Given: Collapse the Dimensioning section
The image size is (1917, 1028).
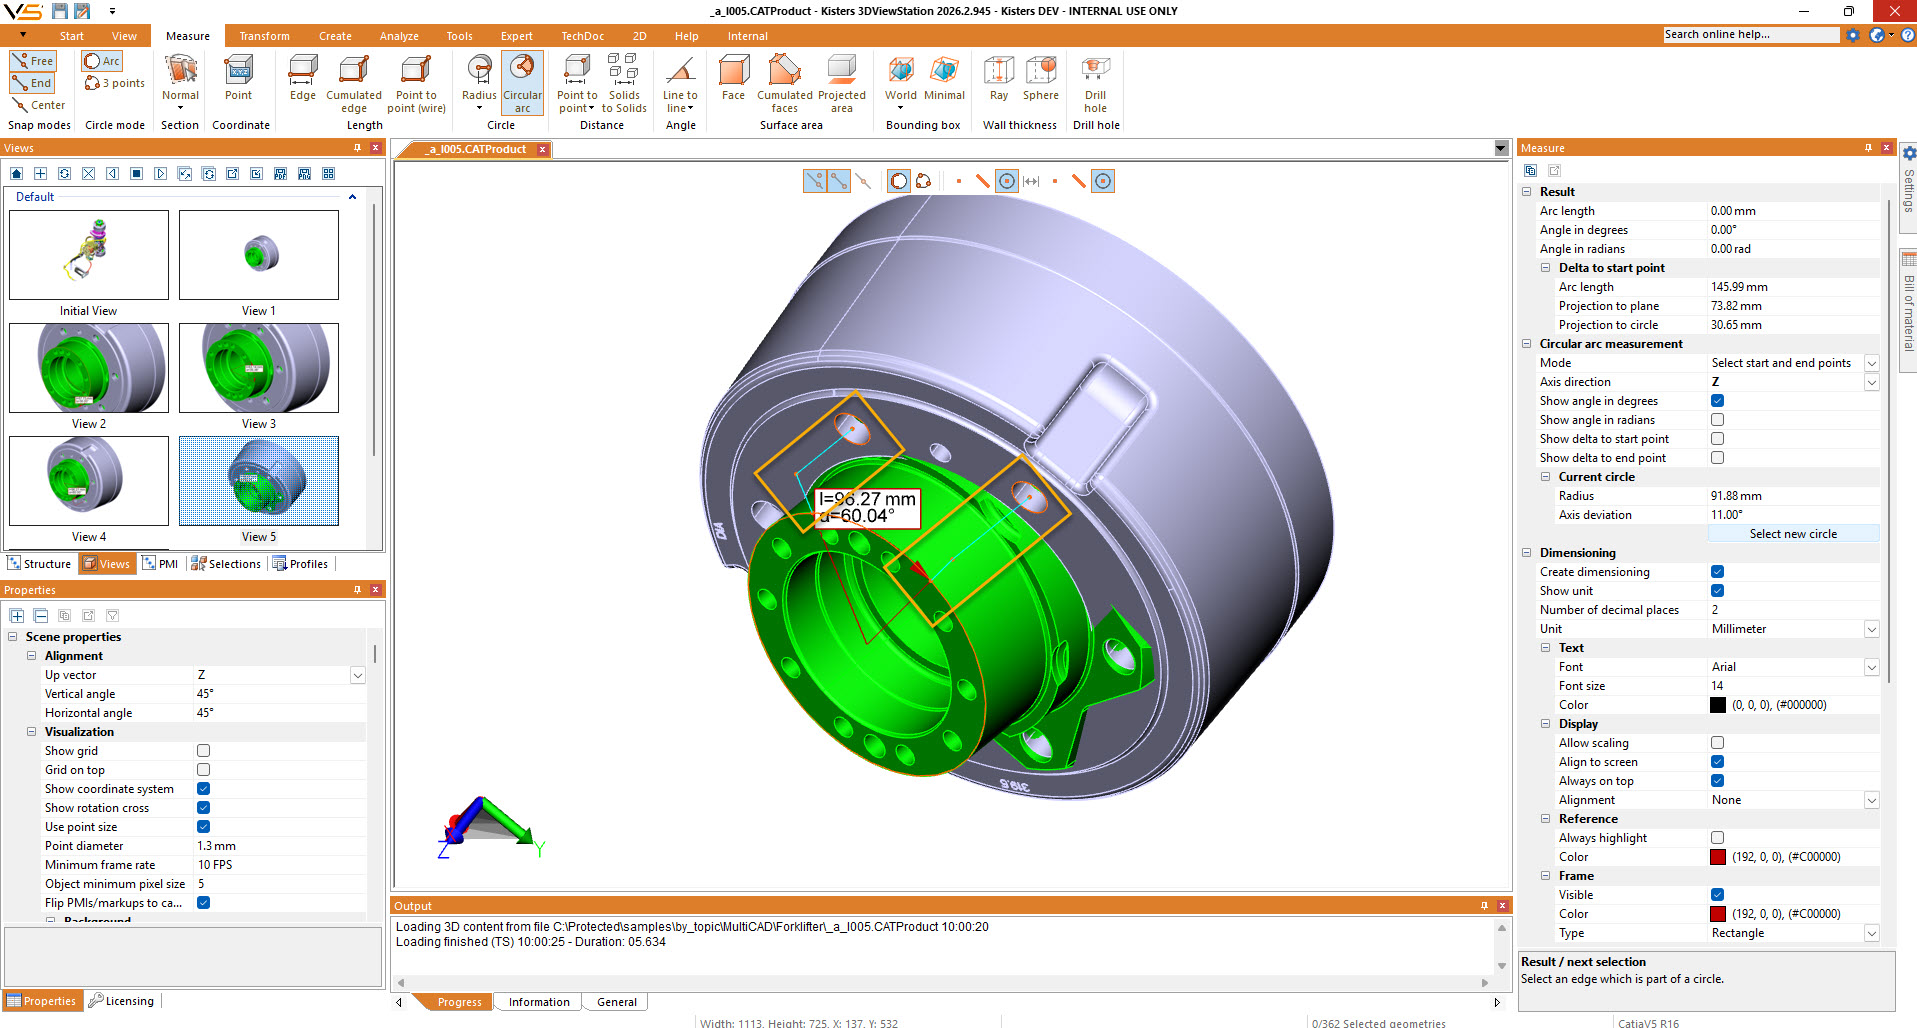Looking at the screenshot, I should (1526, 553).
